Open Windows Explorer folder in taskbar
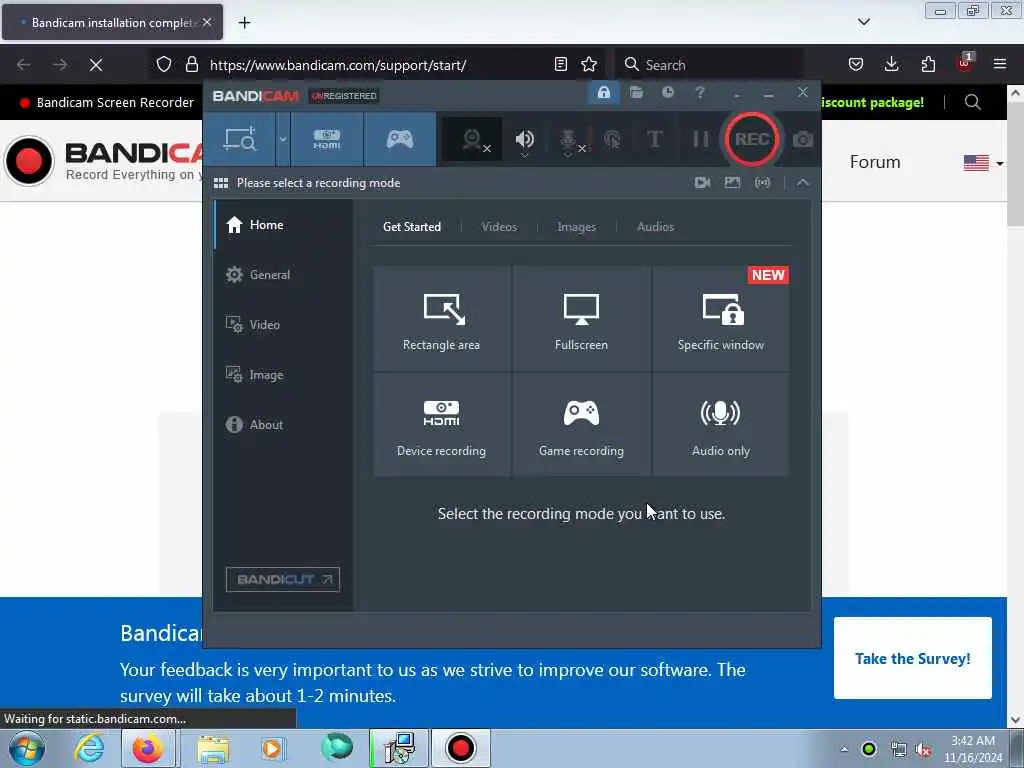 [x=213, y=748]
